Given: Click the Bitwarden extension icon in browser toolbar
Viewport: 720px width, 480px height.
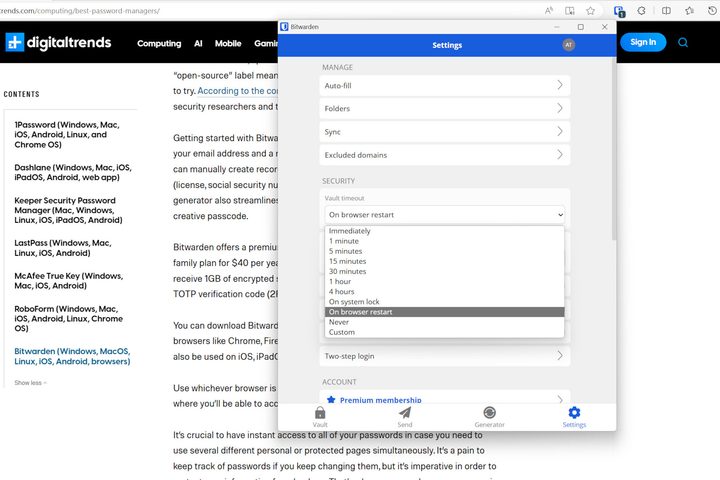Looking at the screenshot, I should (619, 11).
